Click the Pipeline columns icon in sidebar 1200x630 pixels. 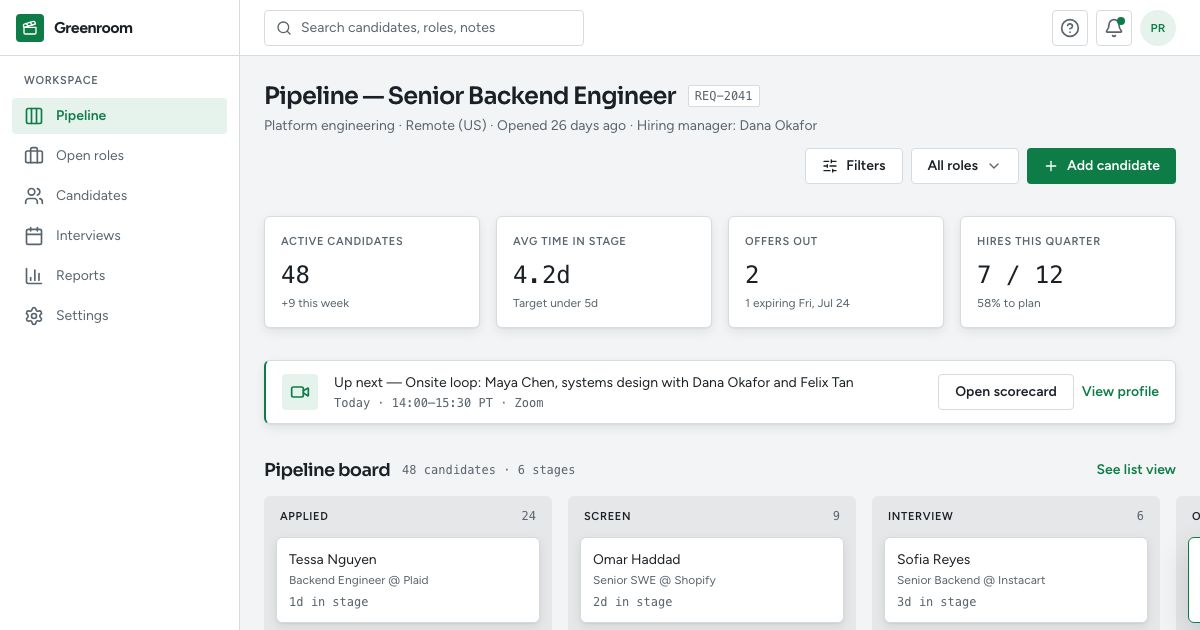point(34,116)
